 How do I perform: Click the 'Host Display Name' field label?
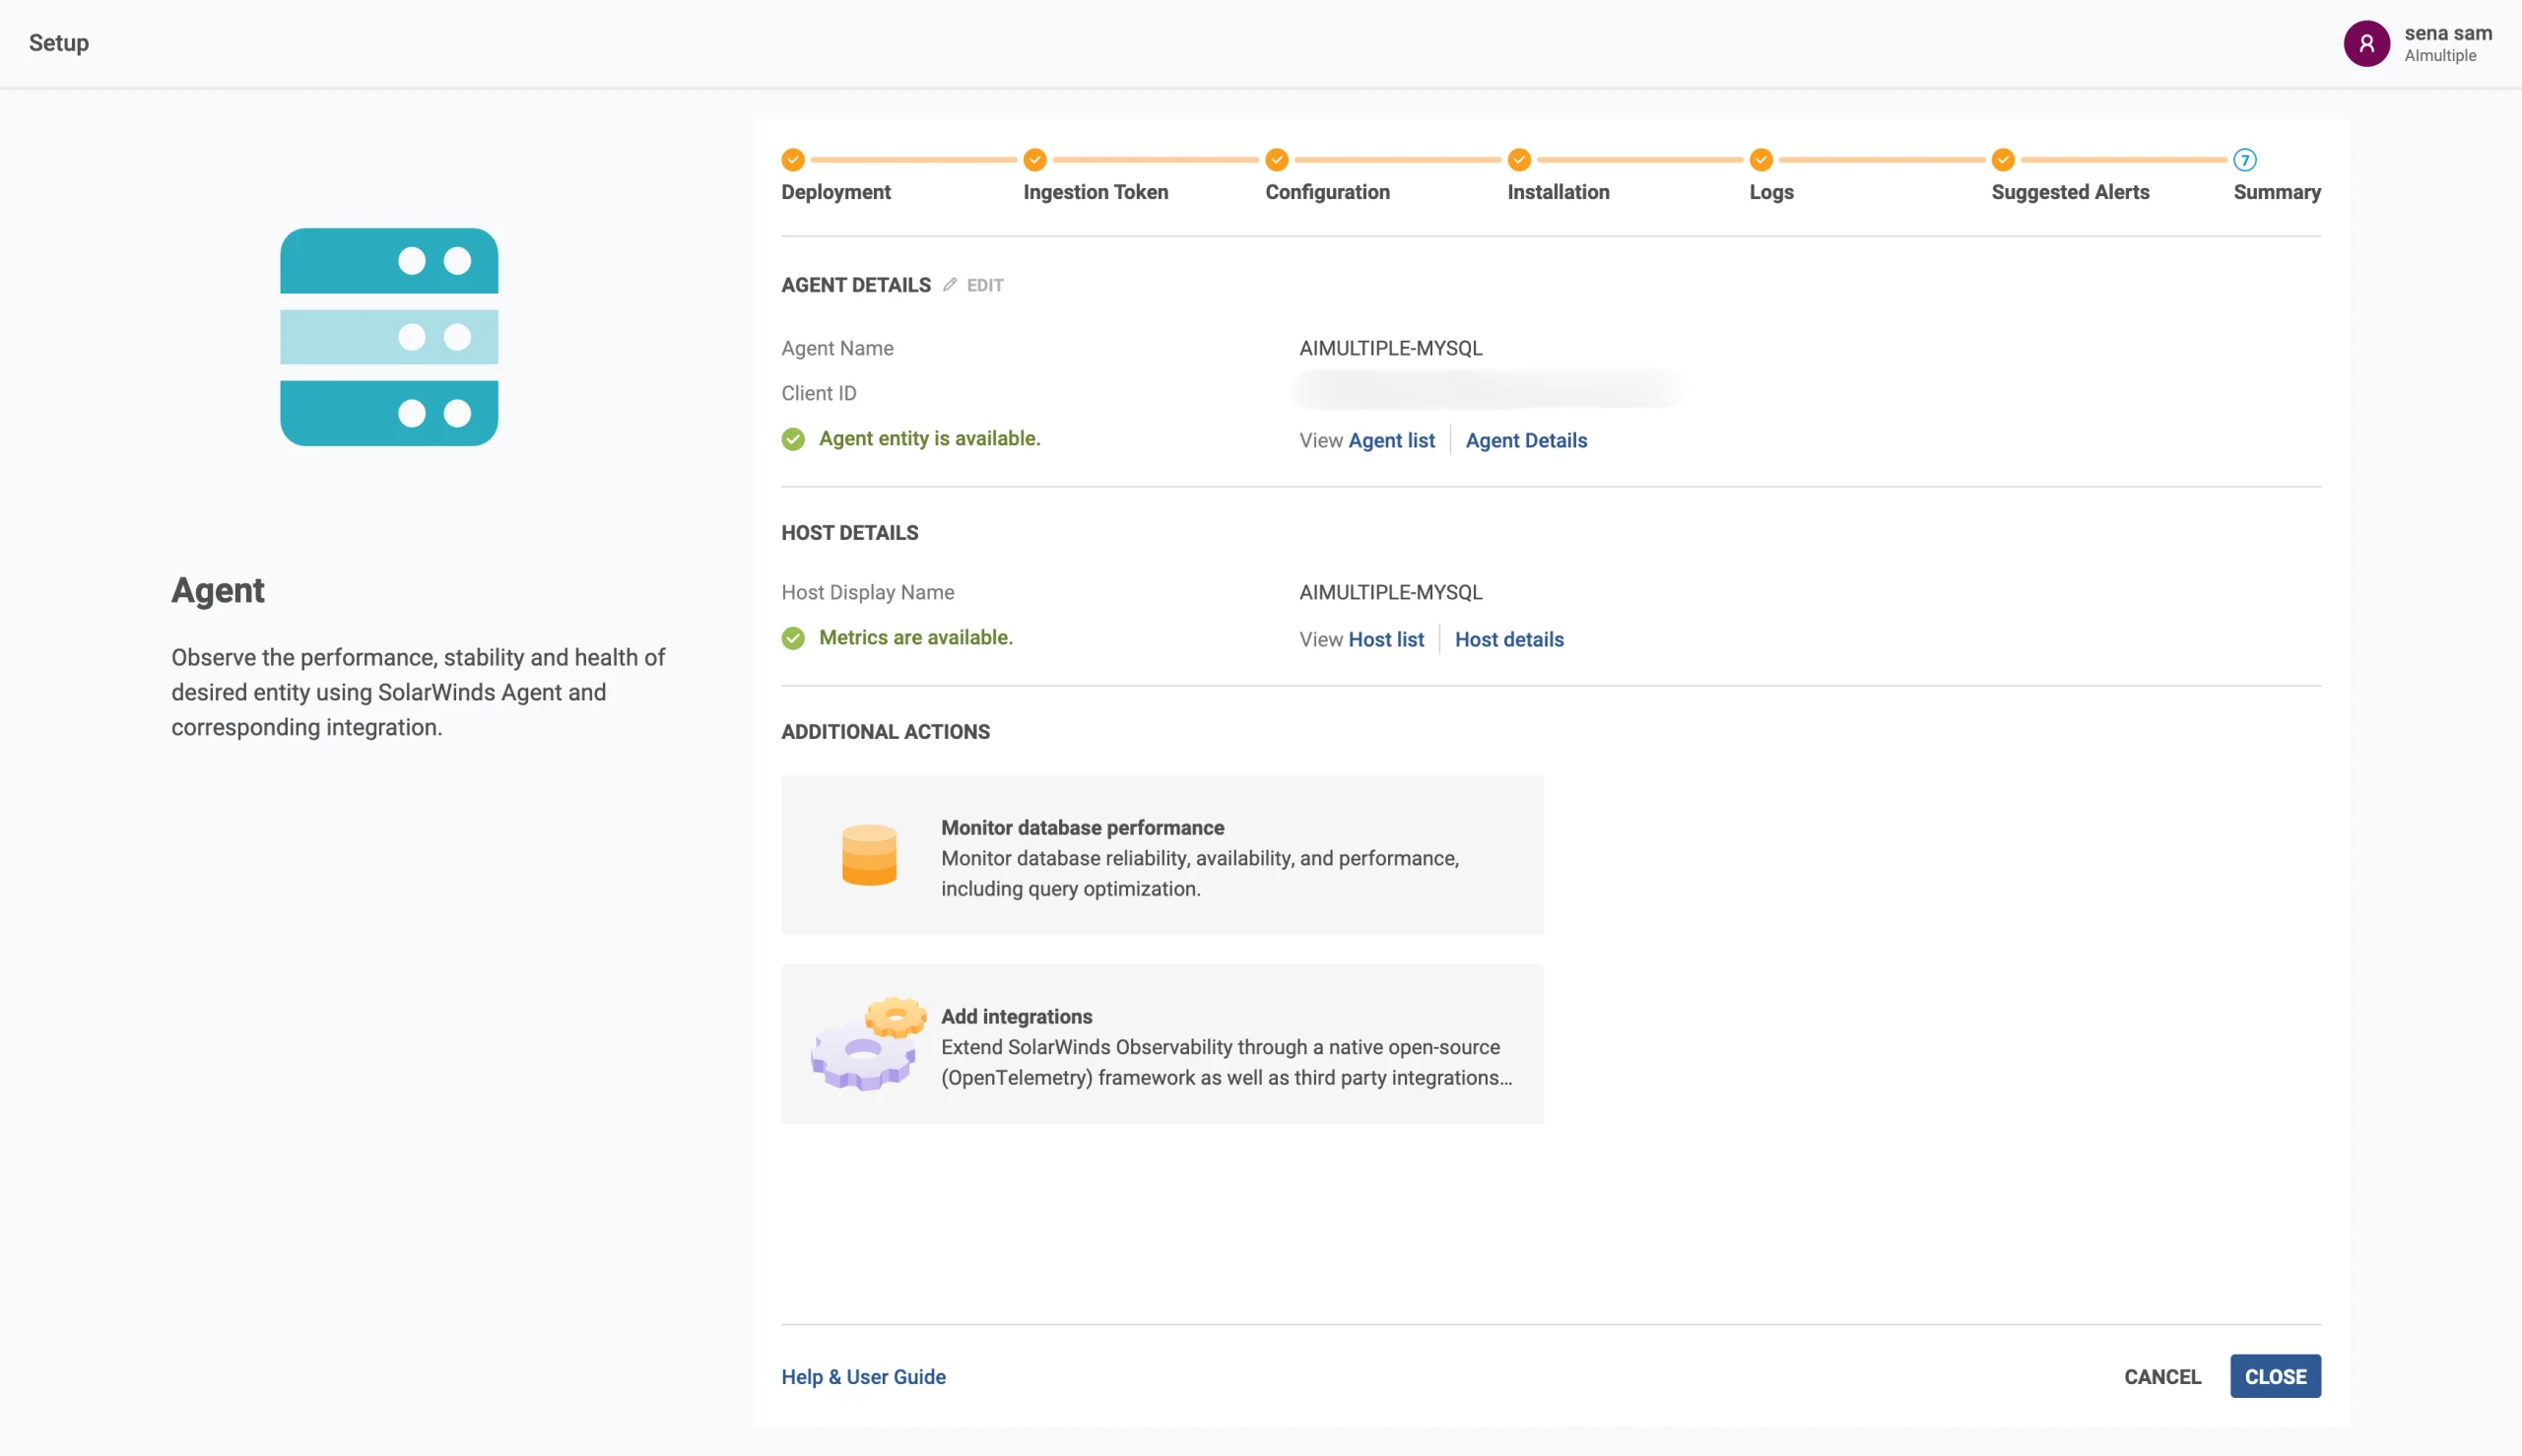pyautogui.click(x=867, y=592)
